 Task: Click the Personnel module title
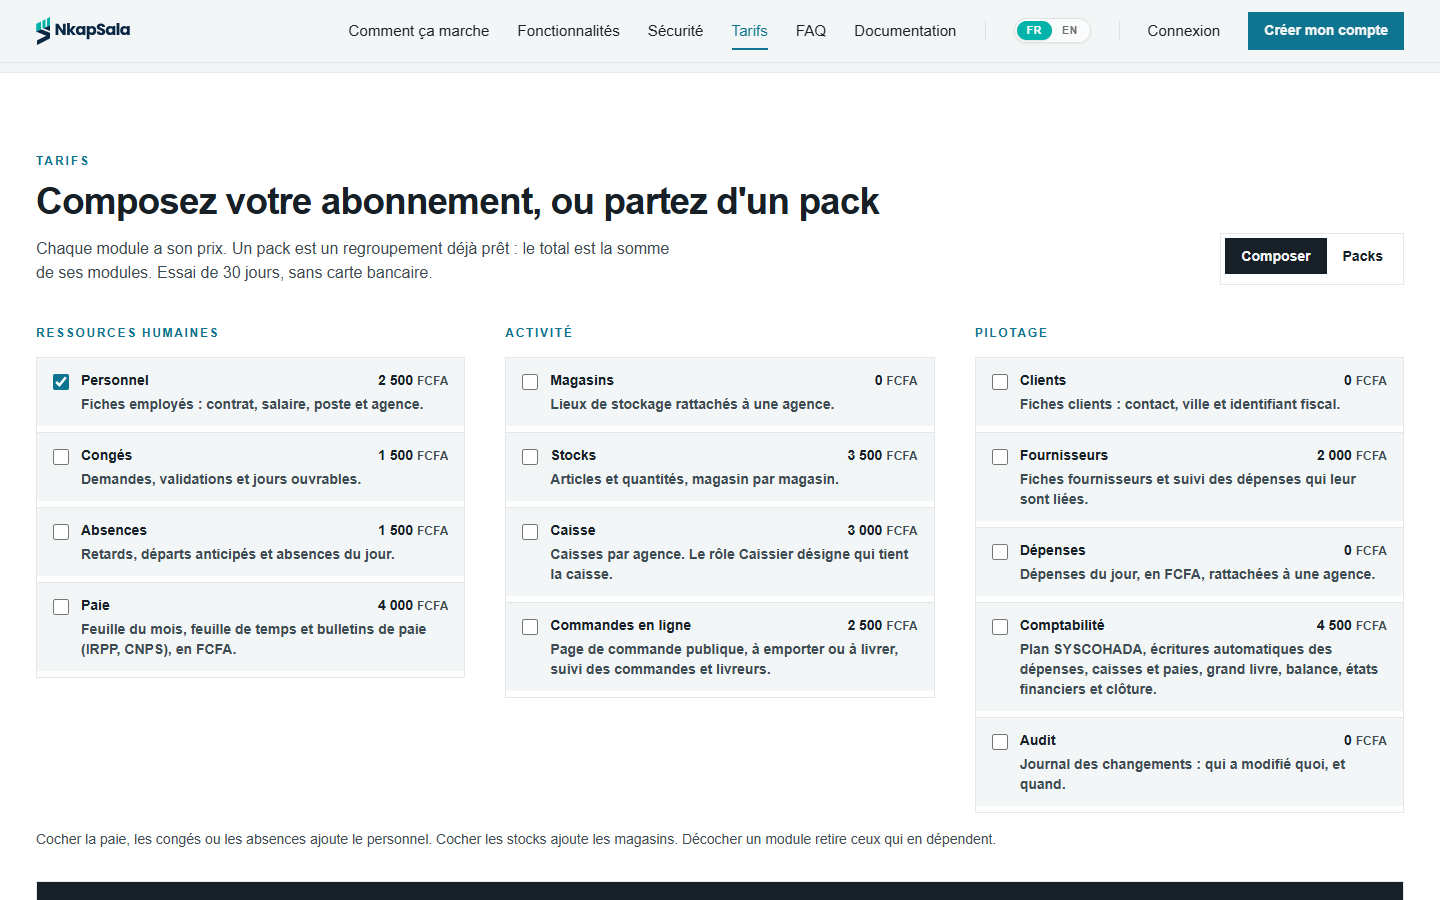[115, 381]
